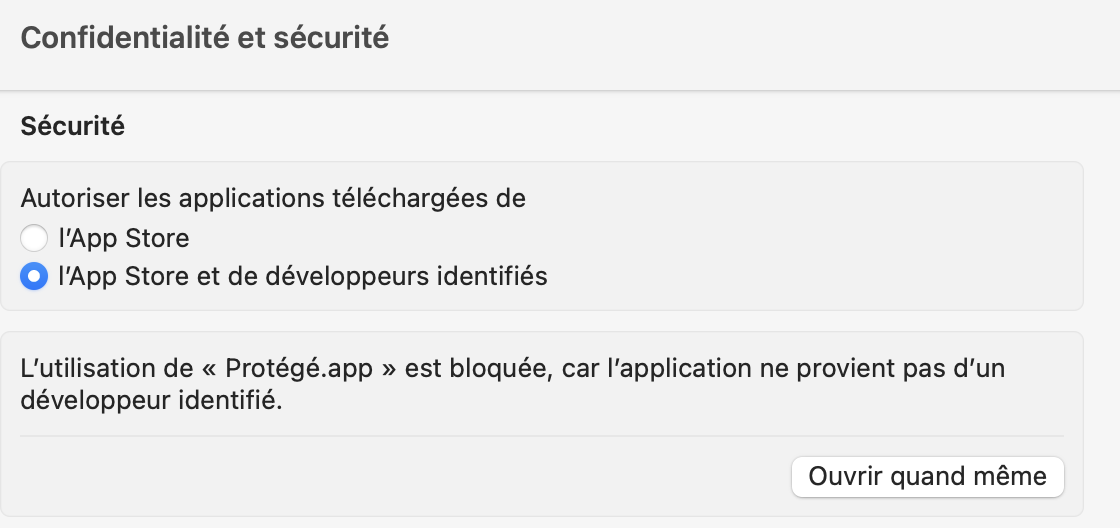The image size is (1120, 528).
Task: Click the word "Confidentialité" in the header
Action: point(108,39)
